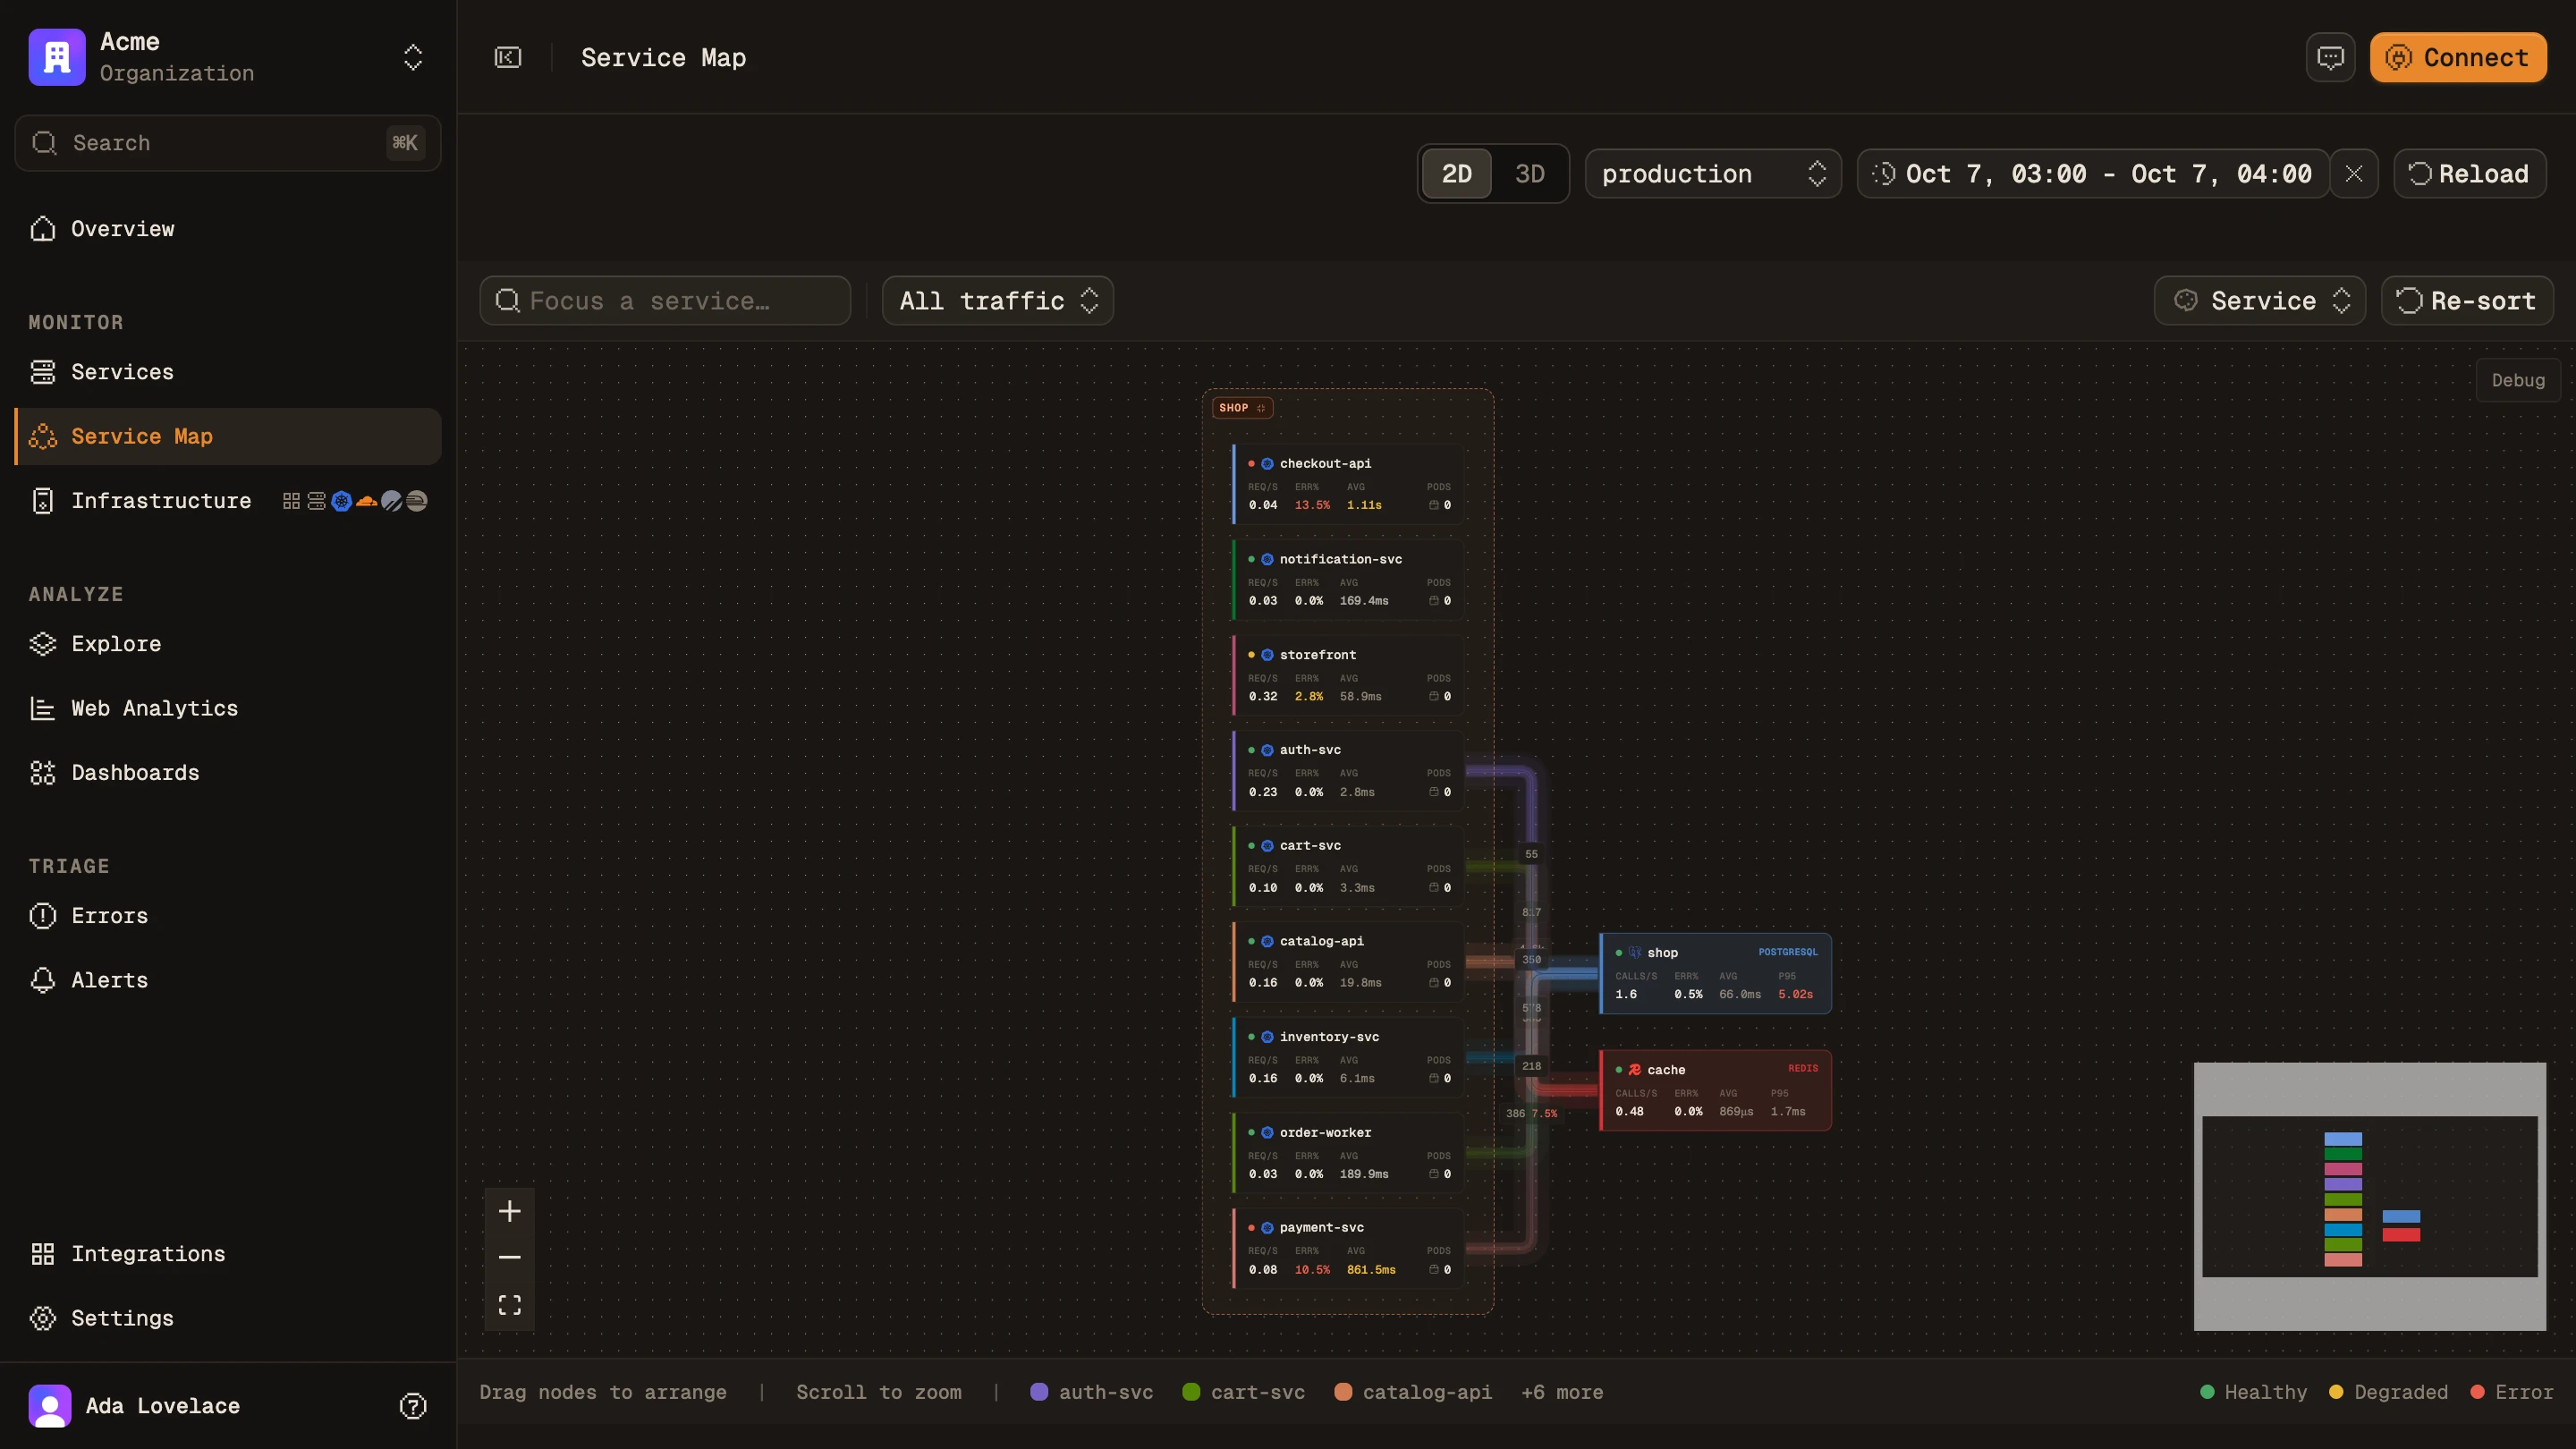Screen dimensions: 2576x1449
Task: Zoom out with the minus button
Action: coord(510,1258)
